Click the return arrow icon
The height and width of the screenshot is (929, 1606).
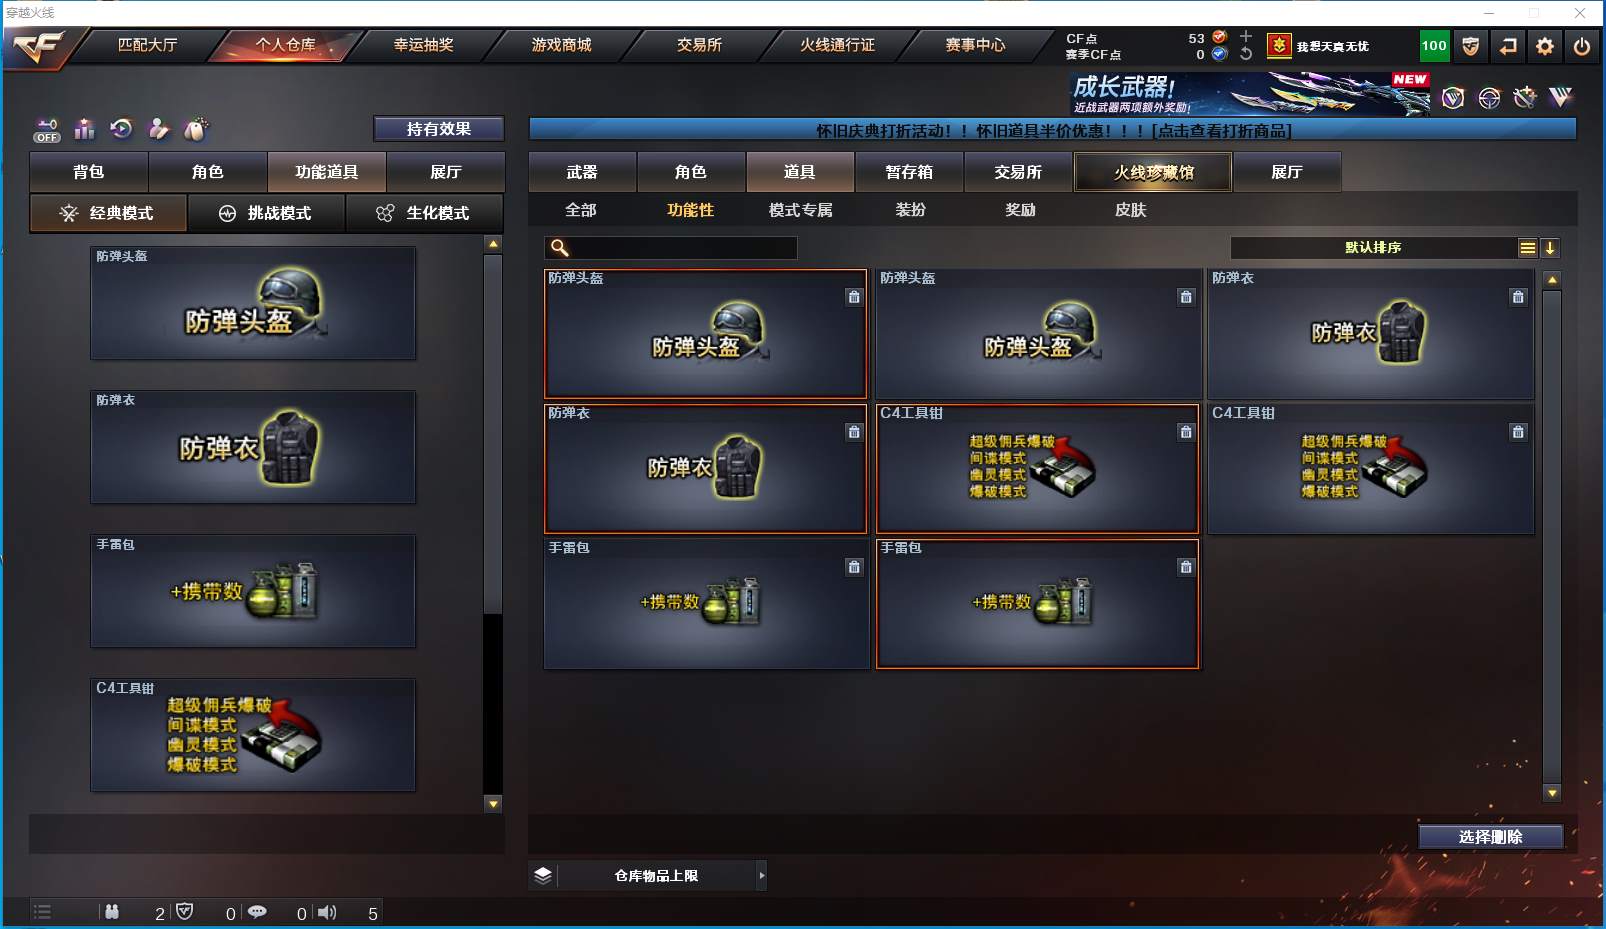point(1508,46)
